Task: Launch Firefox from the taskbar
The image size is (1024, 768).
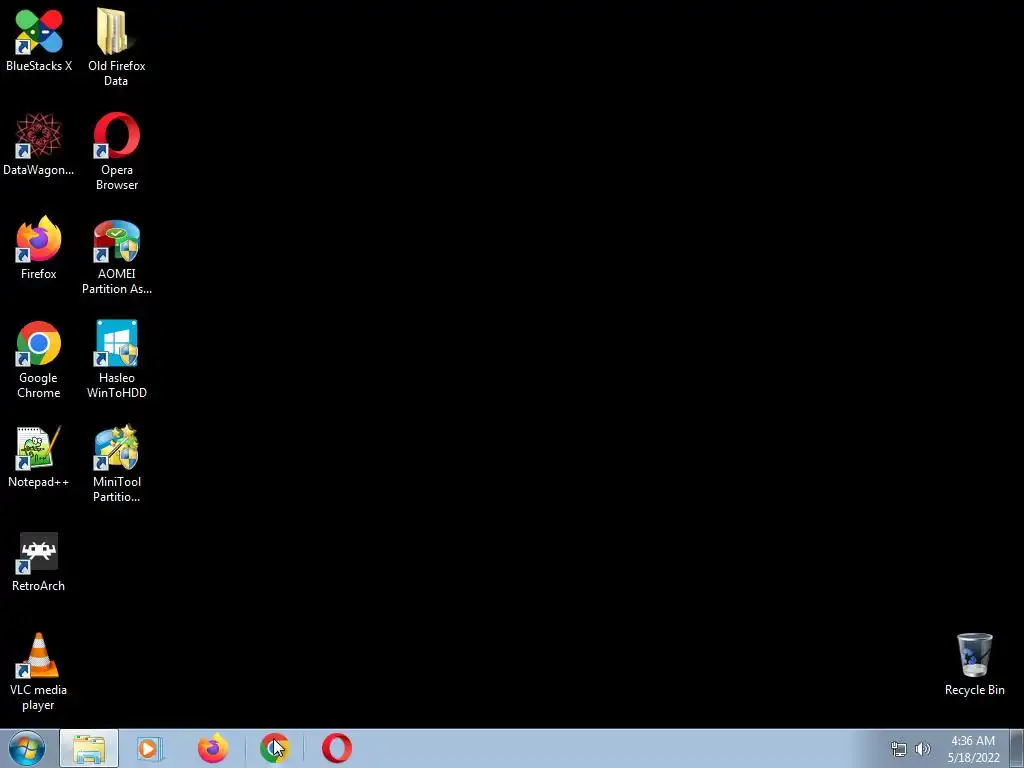Action: click(212, 748)
